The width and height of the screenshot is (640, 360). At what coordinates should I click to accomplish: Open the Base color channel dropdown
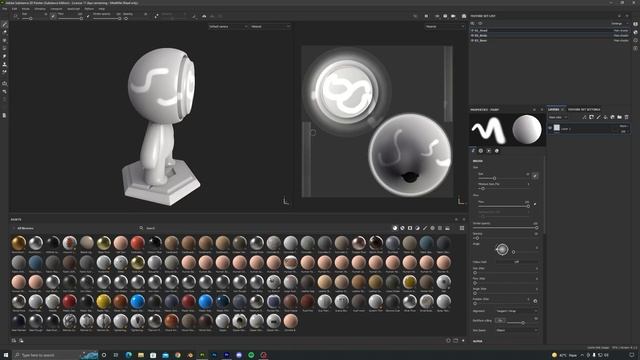(558, 117)
